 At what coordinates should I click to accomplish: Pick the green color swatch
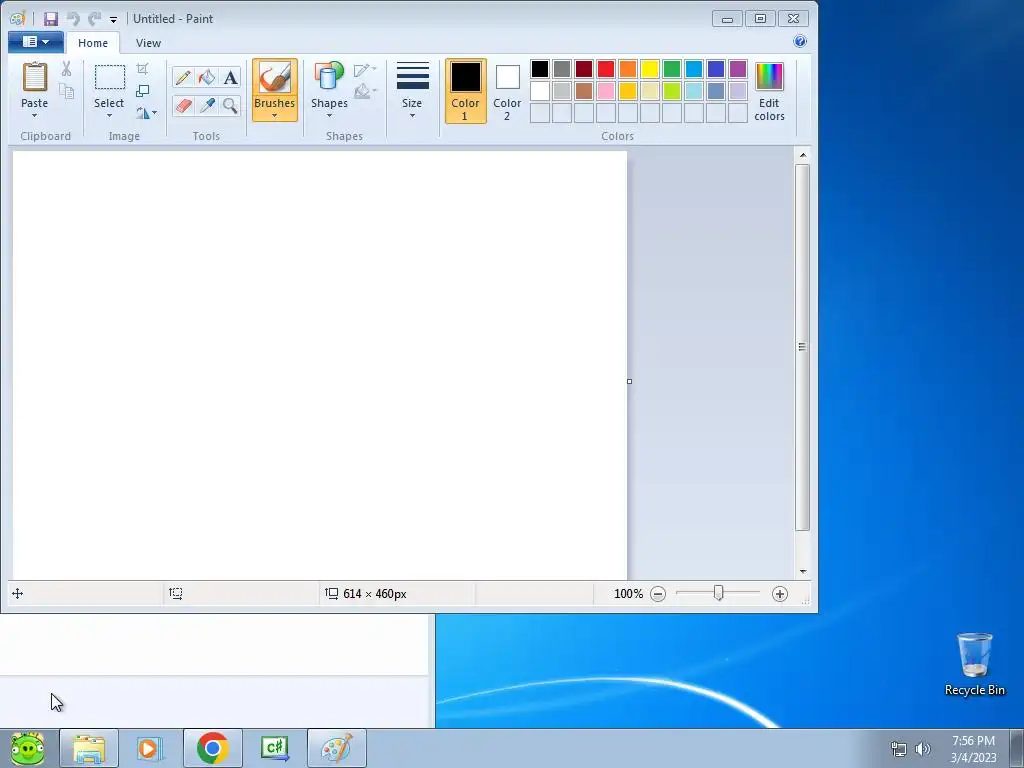(x=672, y=69)
